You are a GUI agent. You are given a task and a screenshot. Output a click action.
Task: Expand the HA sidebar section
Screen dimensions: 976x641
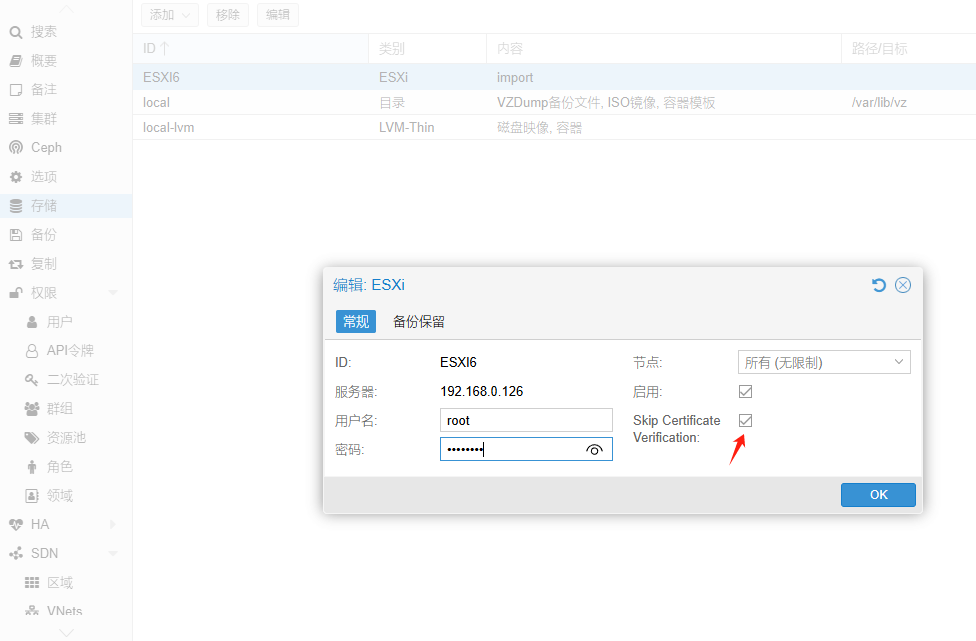(x=112, y=524)
